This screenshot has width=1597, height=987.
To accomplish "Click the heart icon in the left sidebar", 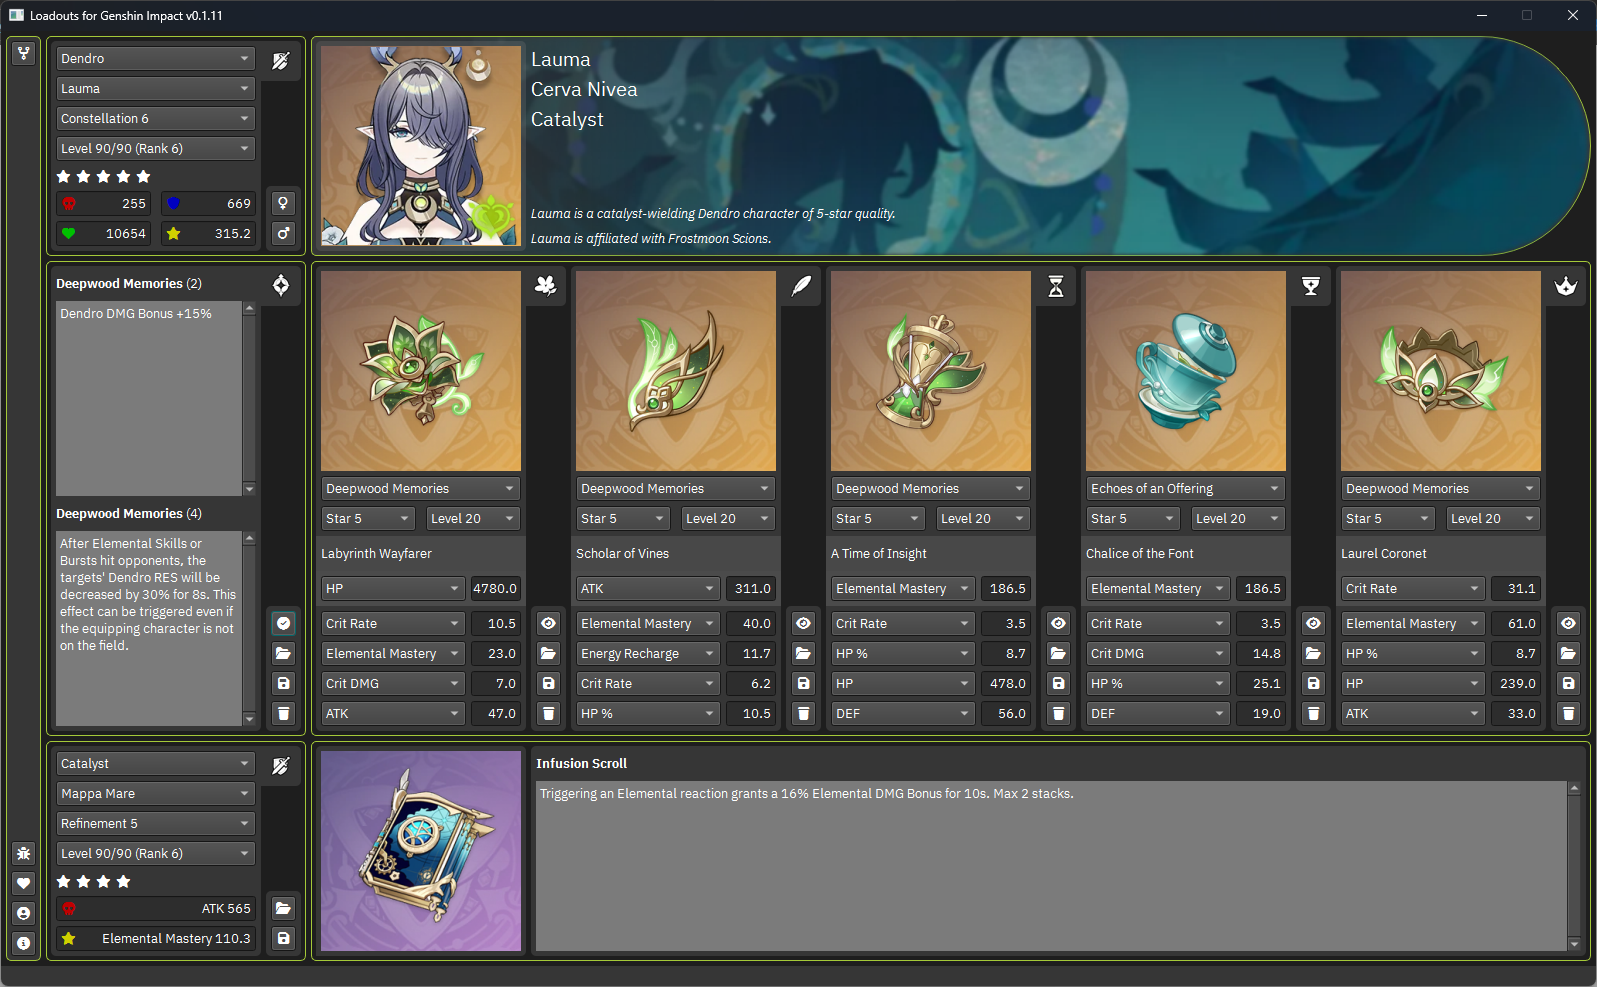I will point(24,883).
